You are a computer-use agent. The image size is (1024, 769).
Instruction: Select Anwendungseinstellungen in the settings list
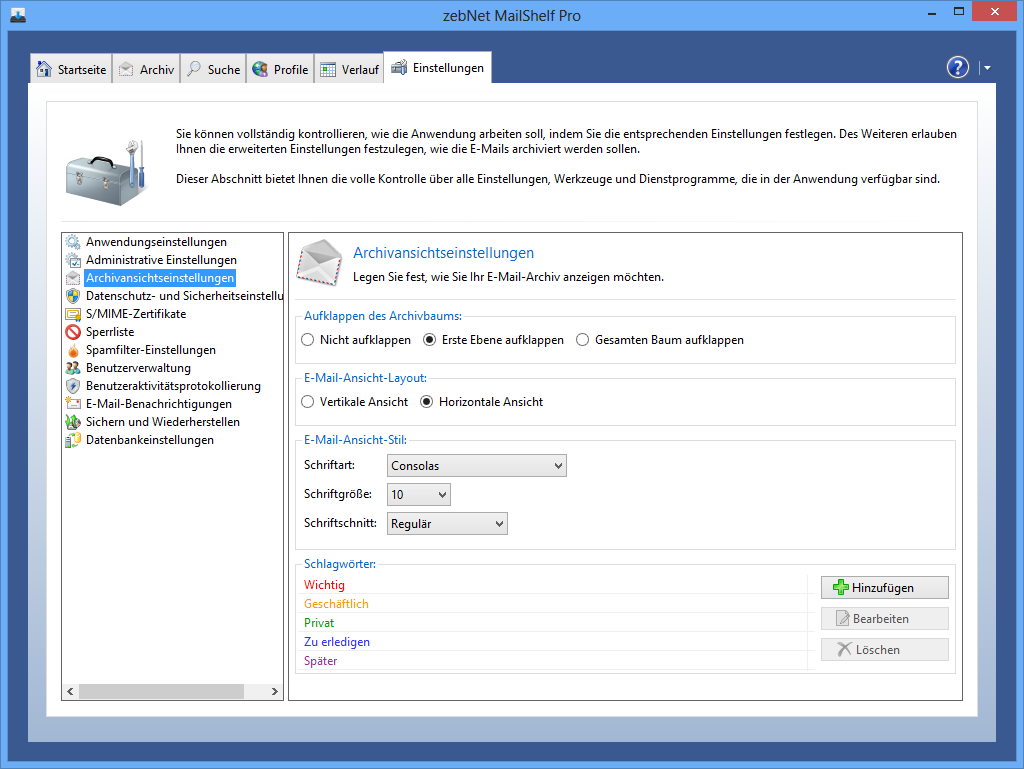(x=156, y=242)
